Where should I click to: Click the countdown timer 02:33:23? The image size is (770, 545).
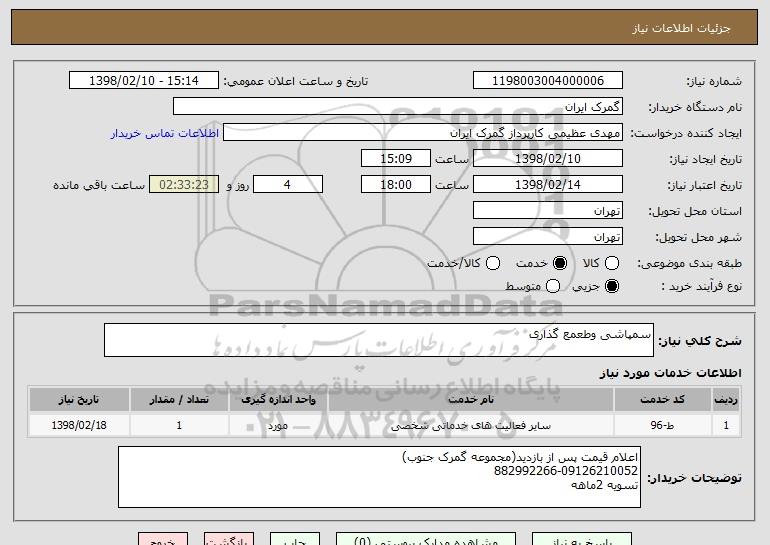pyautogui.click(x=184, y=185)
